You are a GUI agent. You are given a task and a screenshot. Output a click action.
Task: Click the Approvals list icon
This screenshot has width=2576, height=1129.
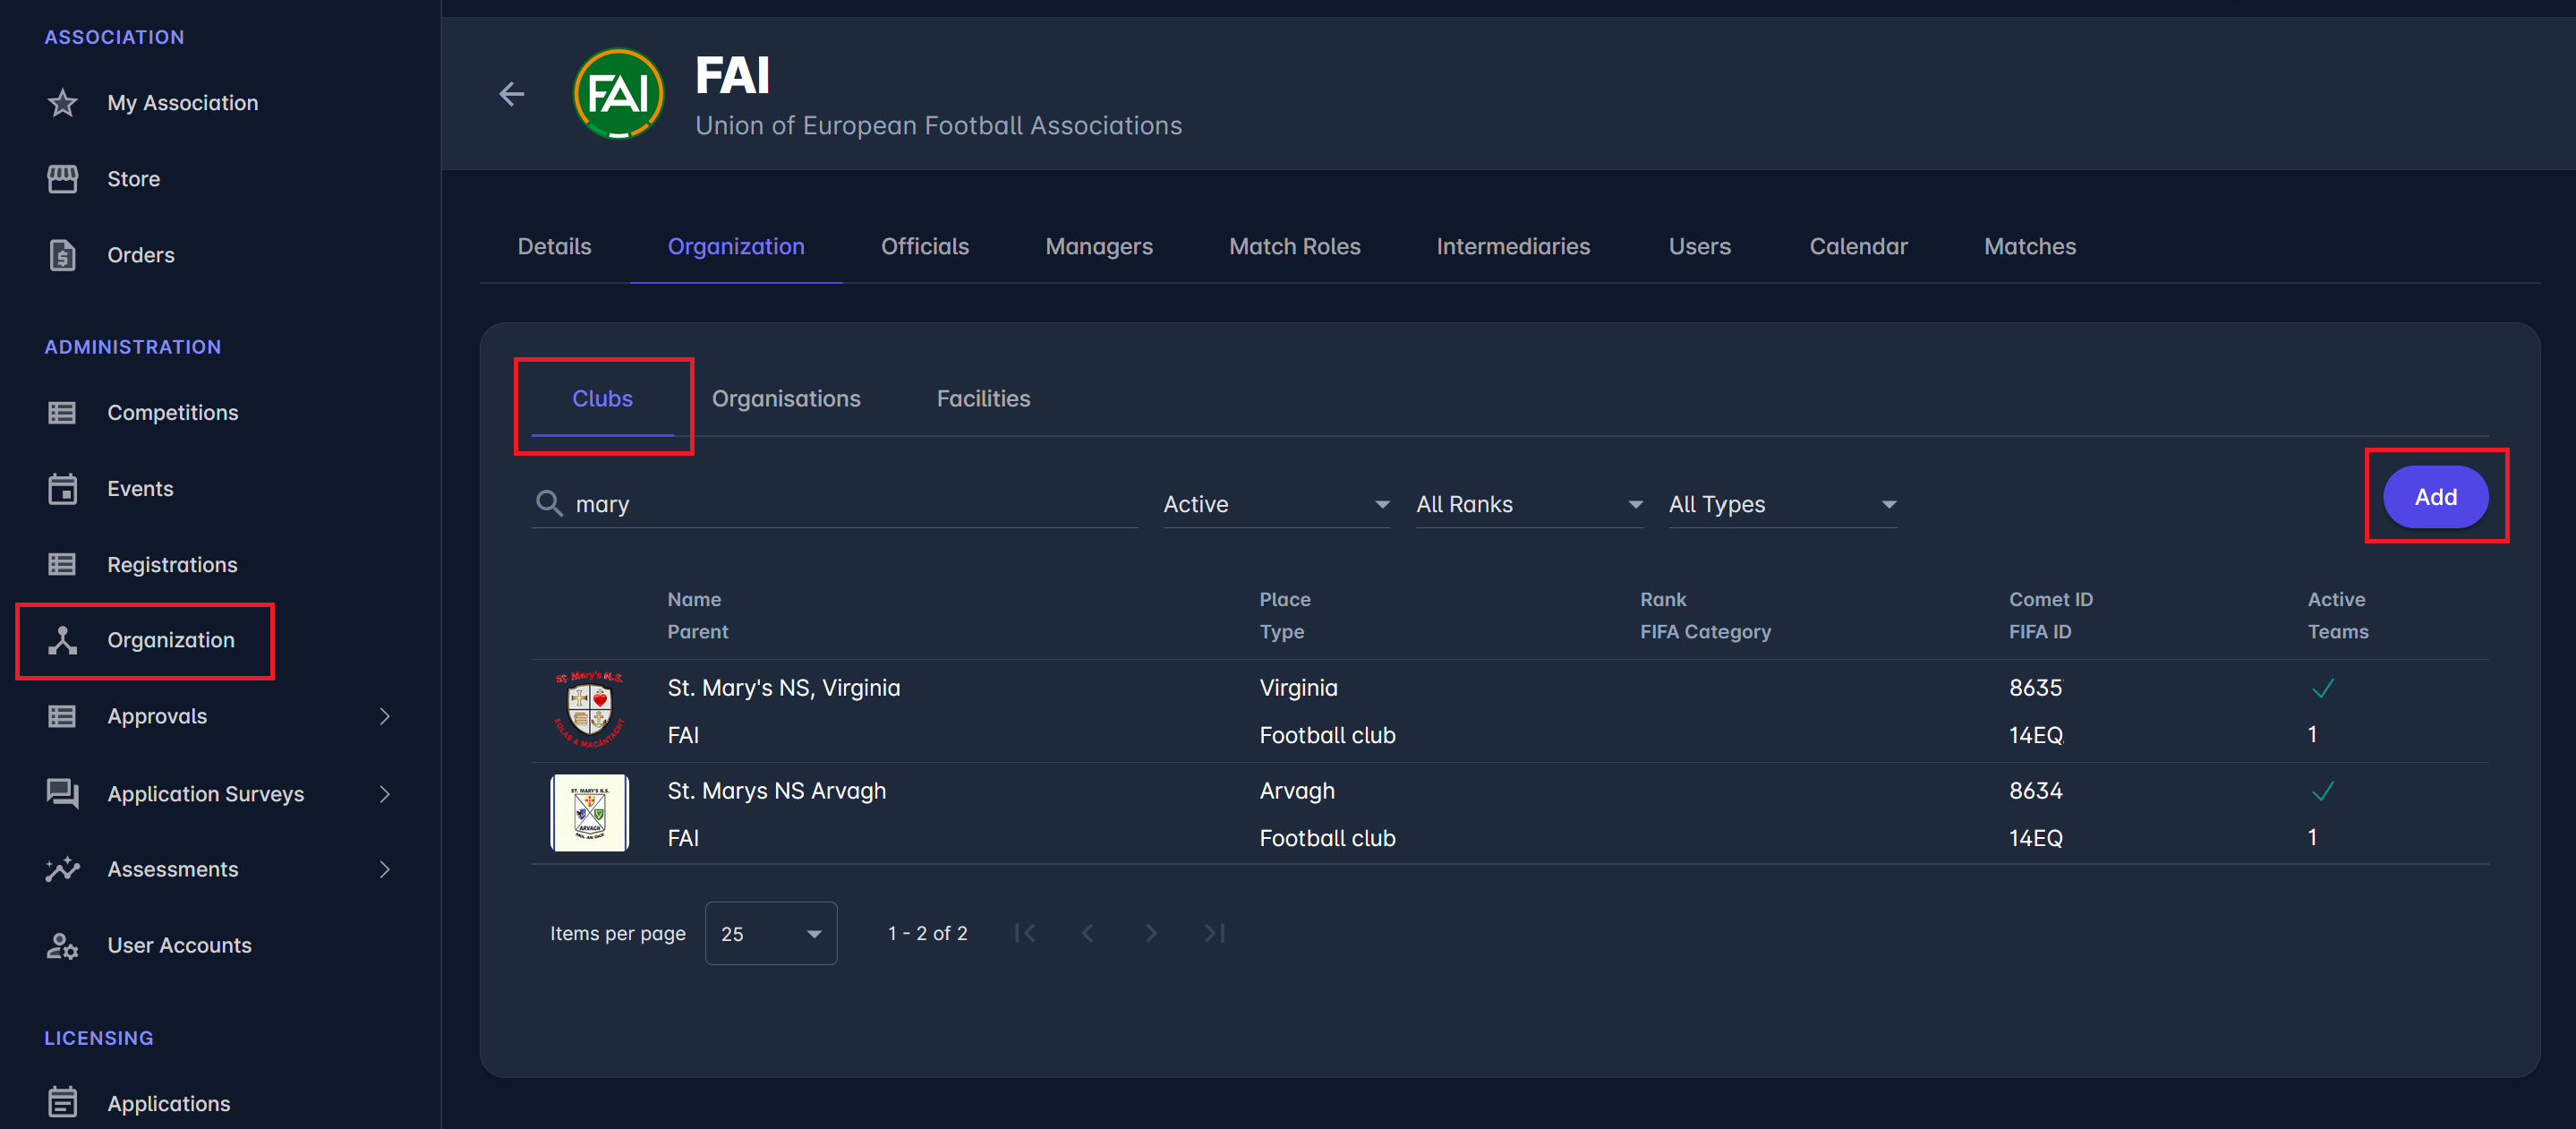click(62, 716)
